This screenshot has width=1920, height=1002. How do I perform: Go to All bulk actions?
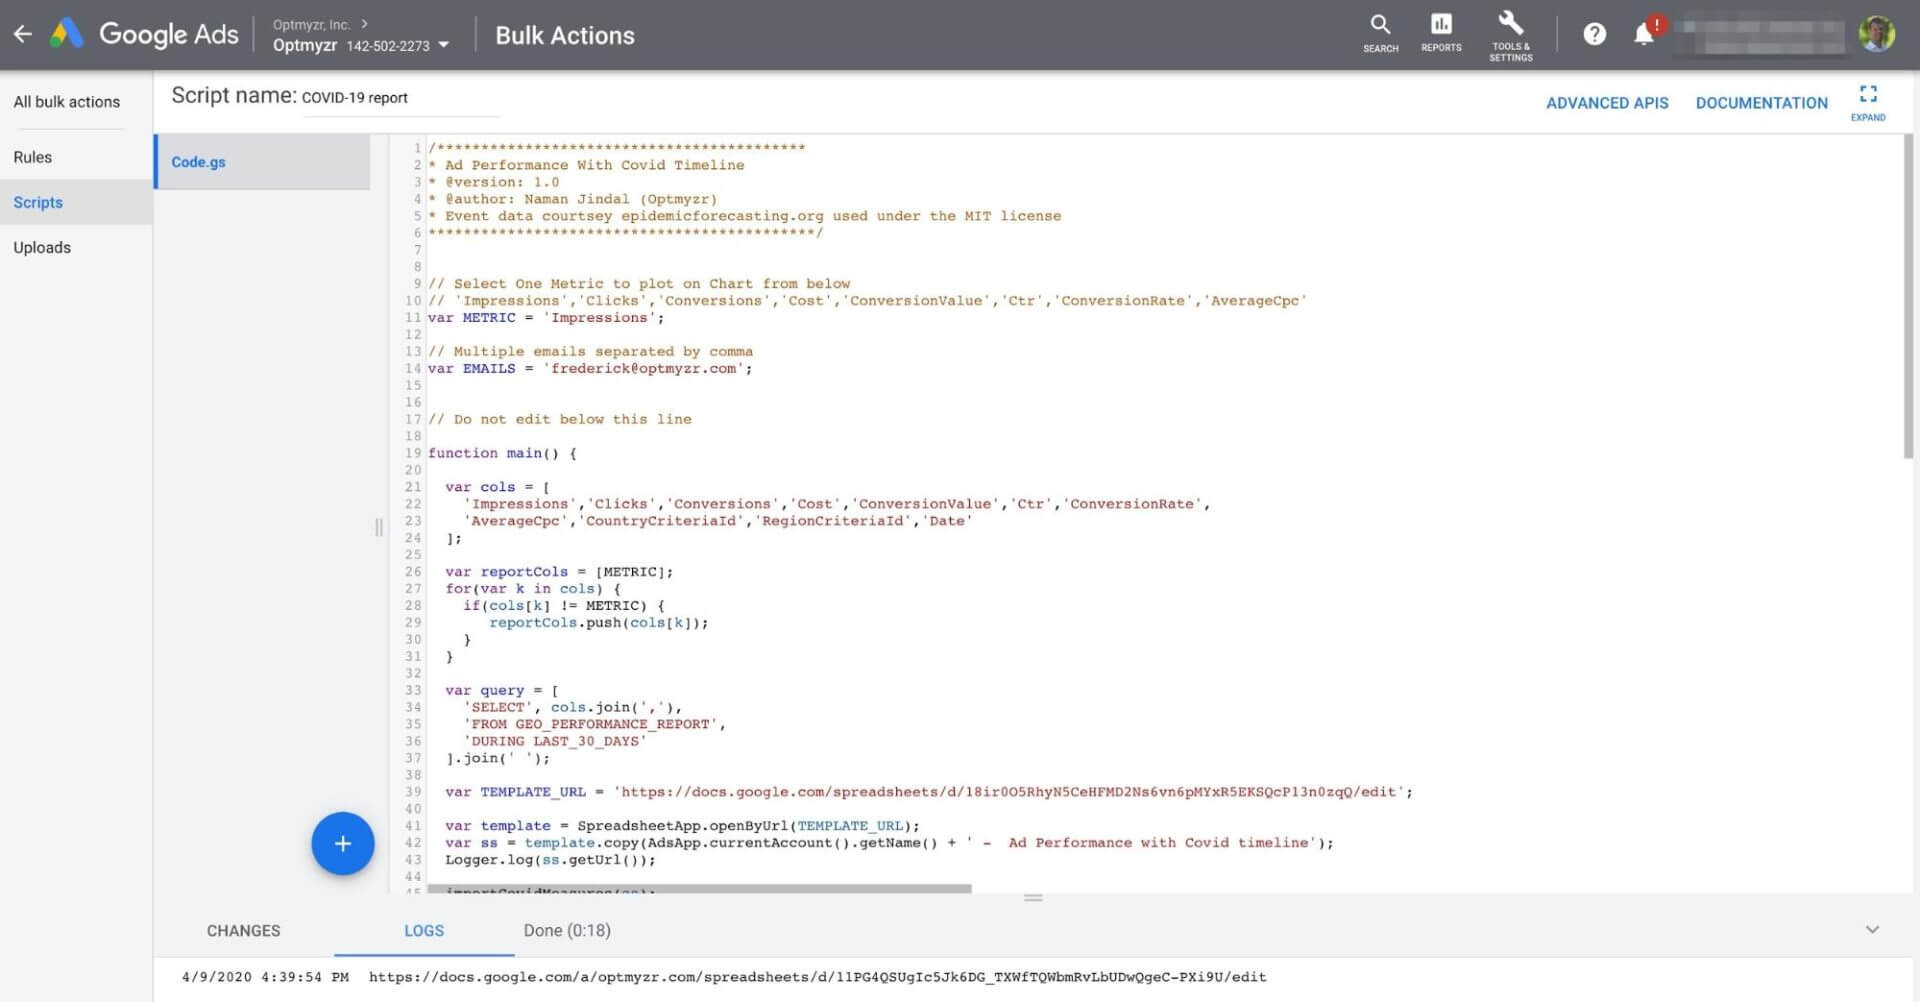coord(67,102)
